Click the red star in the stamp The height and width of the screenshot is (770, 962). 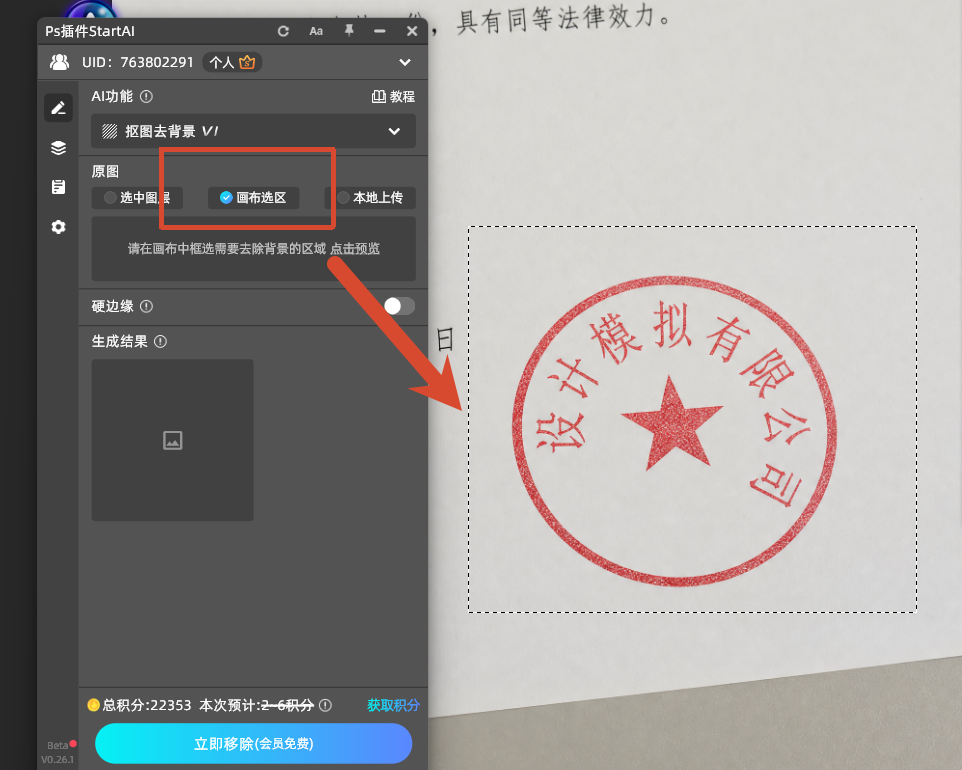tap(672, 423)
